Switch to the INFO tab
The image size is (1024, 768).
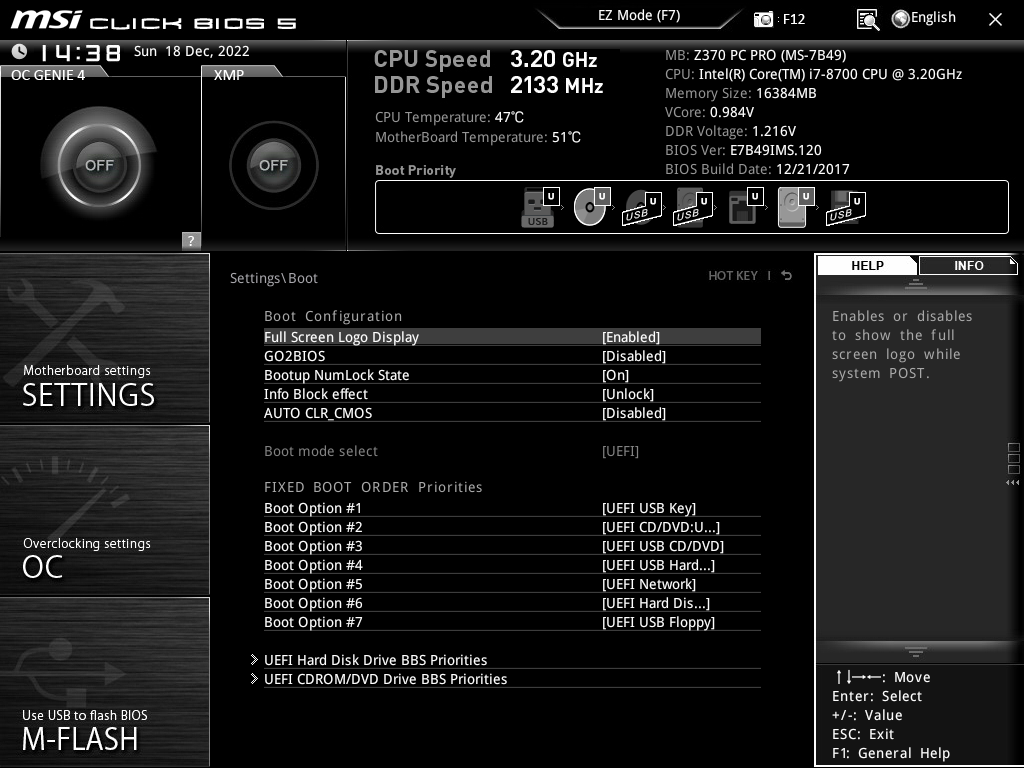968,265
